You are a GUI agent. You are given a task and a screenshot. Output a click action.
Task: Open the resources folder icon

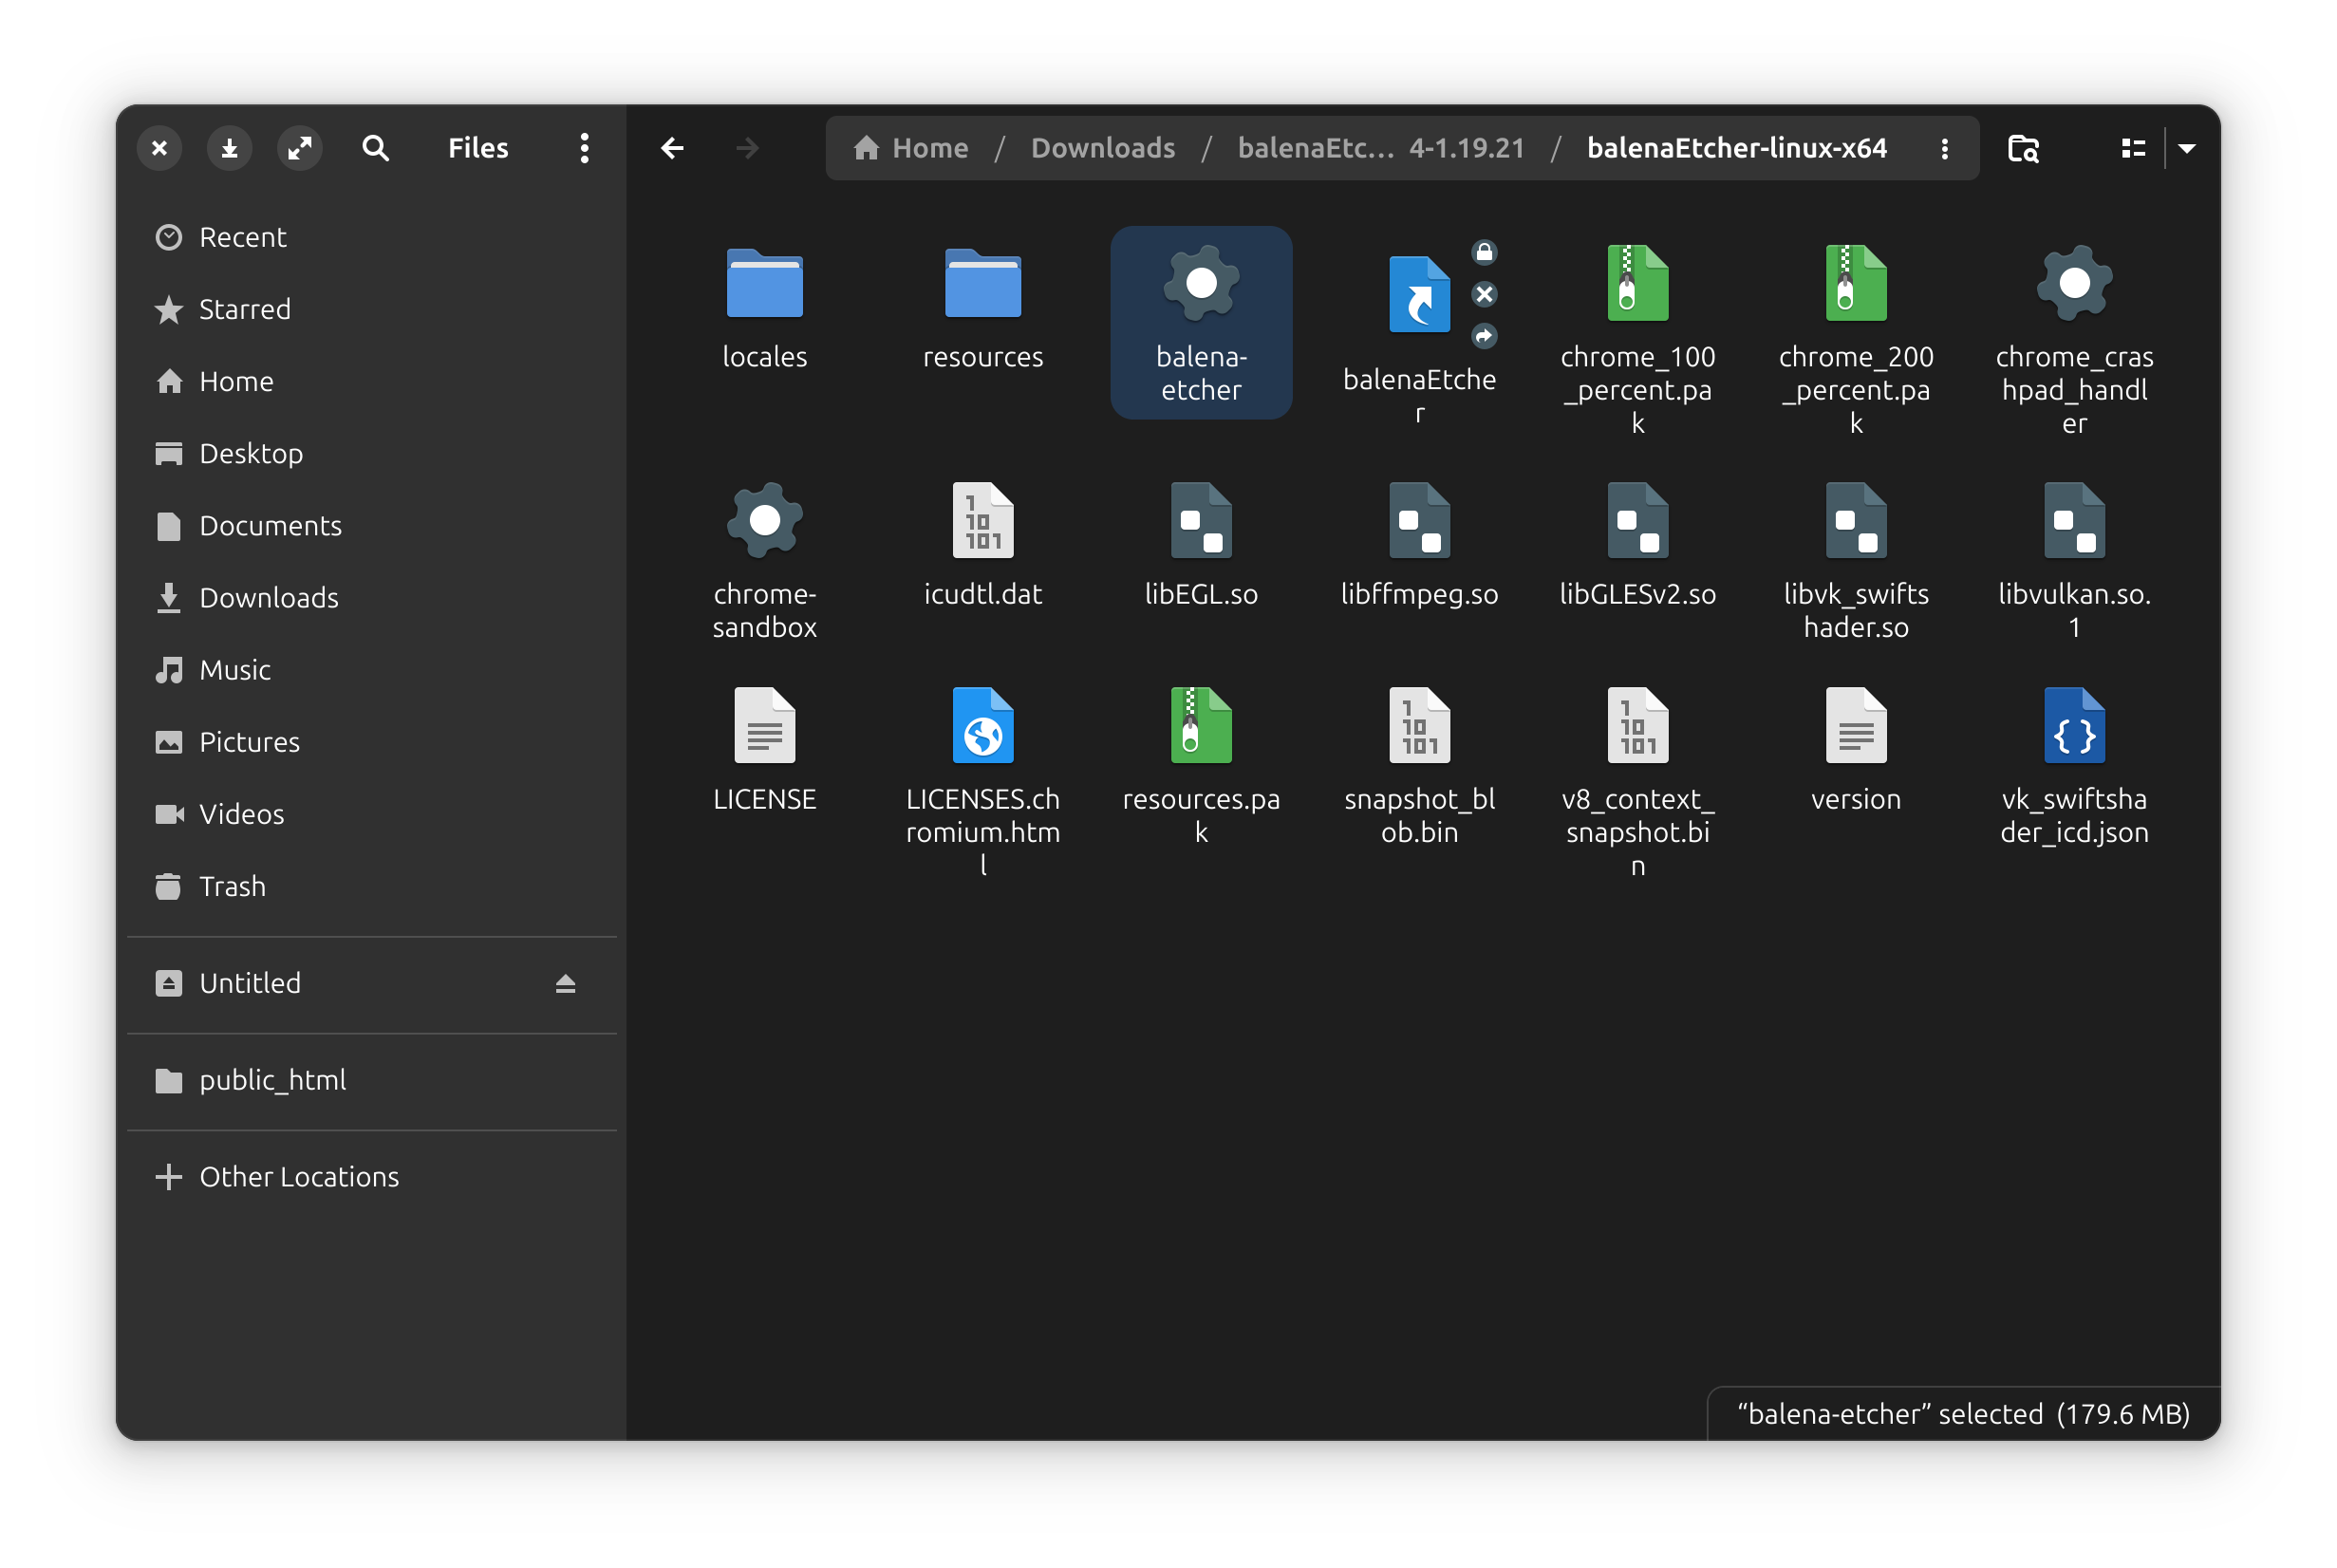(x=982, y=284)
